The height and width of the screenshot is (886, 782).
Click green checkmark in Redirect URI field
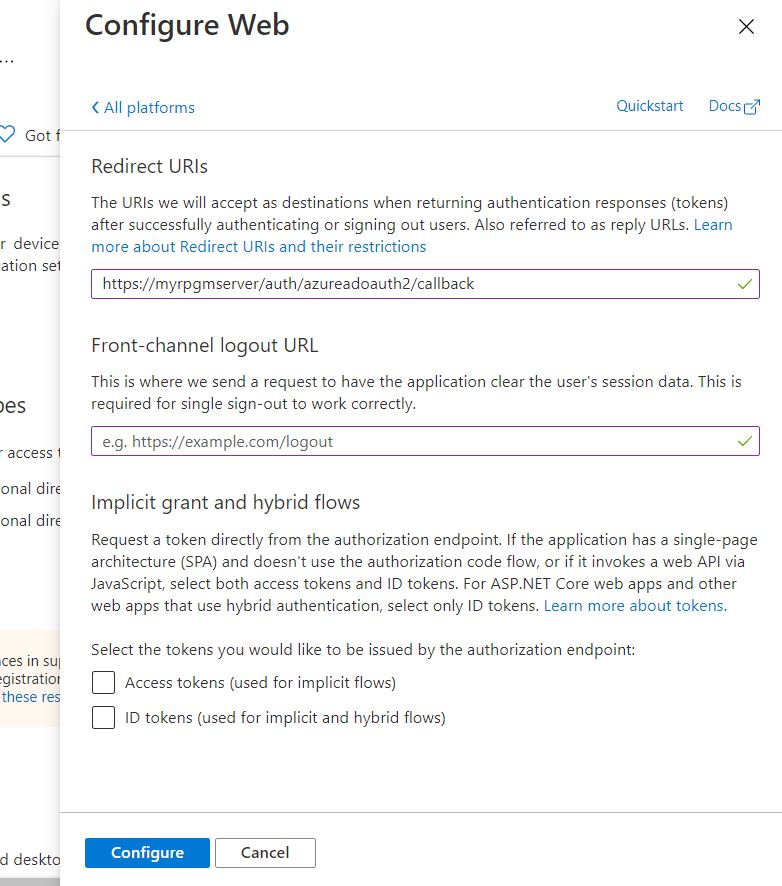click(744, 284)
